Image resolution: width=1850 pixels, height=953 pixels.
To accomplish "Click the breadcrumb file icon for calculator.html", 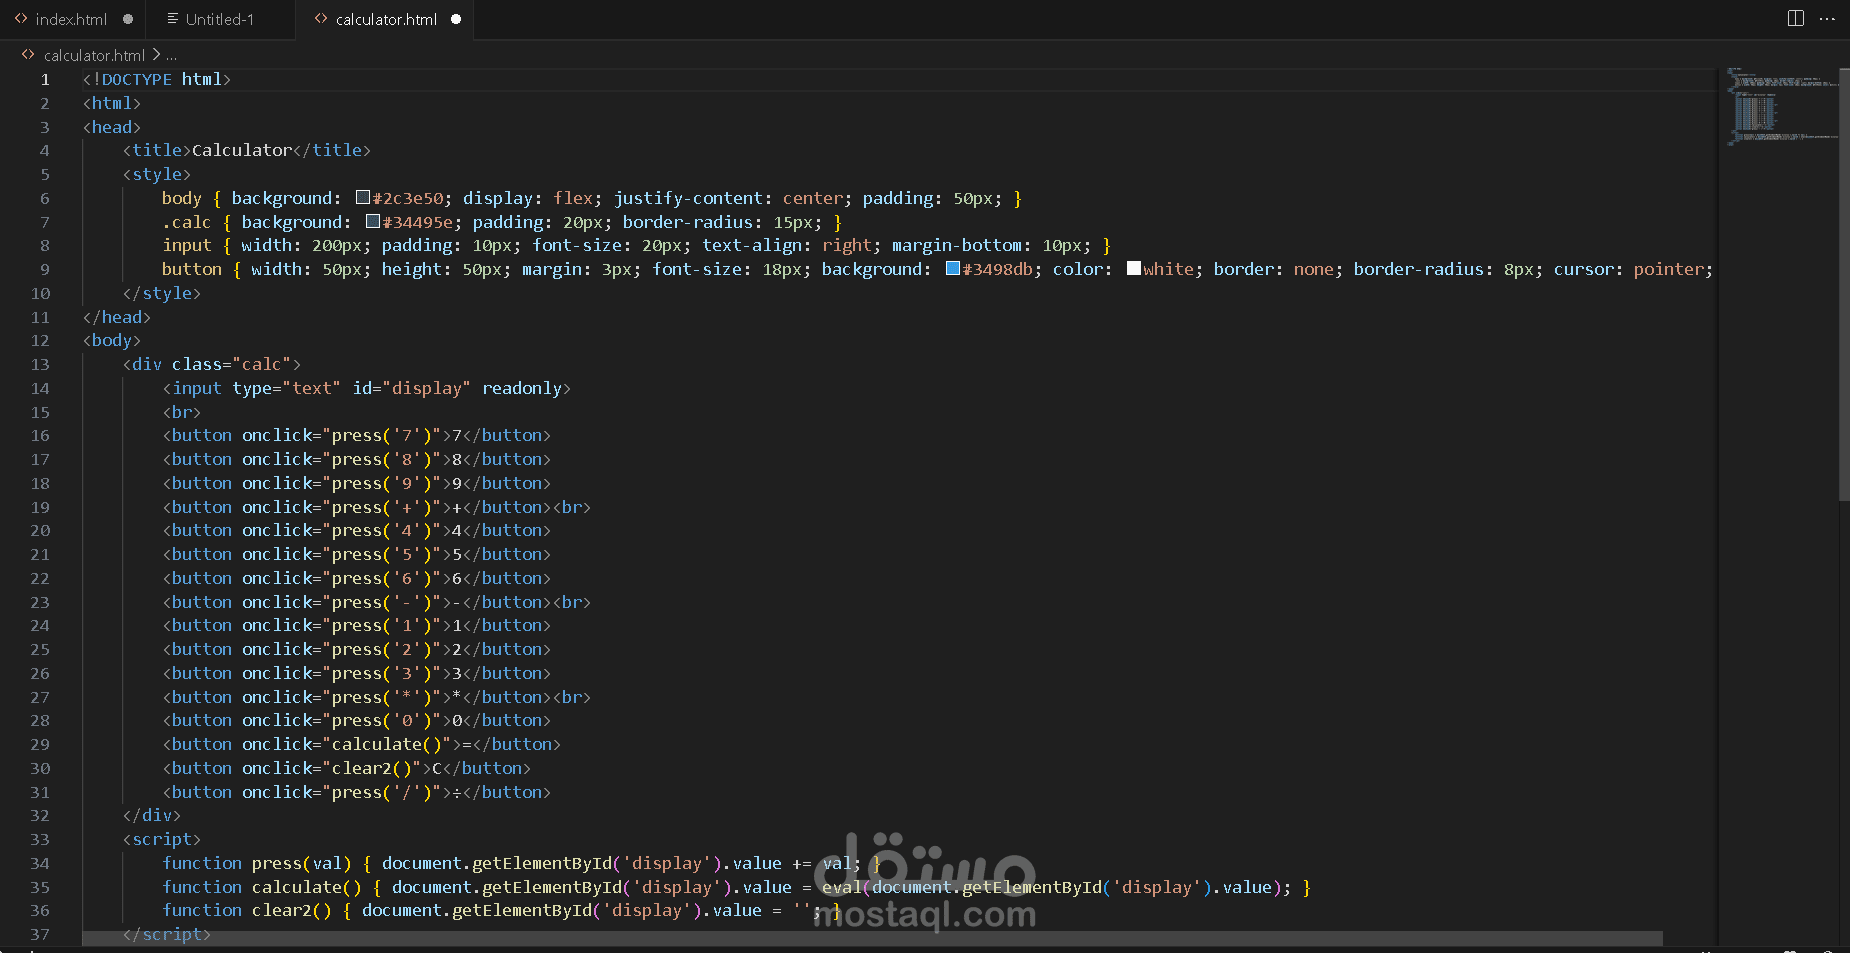I will click(x=27, y=55).
